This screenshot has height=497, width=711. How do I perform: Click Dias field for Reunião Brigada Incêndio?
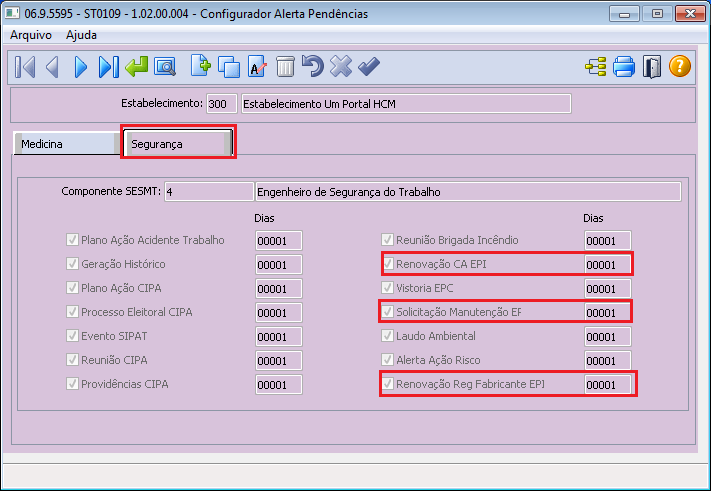(607, 241)
